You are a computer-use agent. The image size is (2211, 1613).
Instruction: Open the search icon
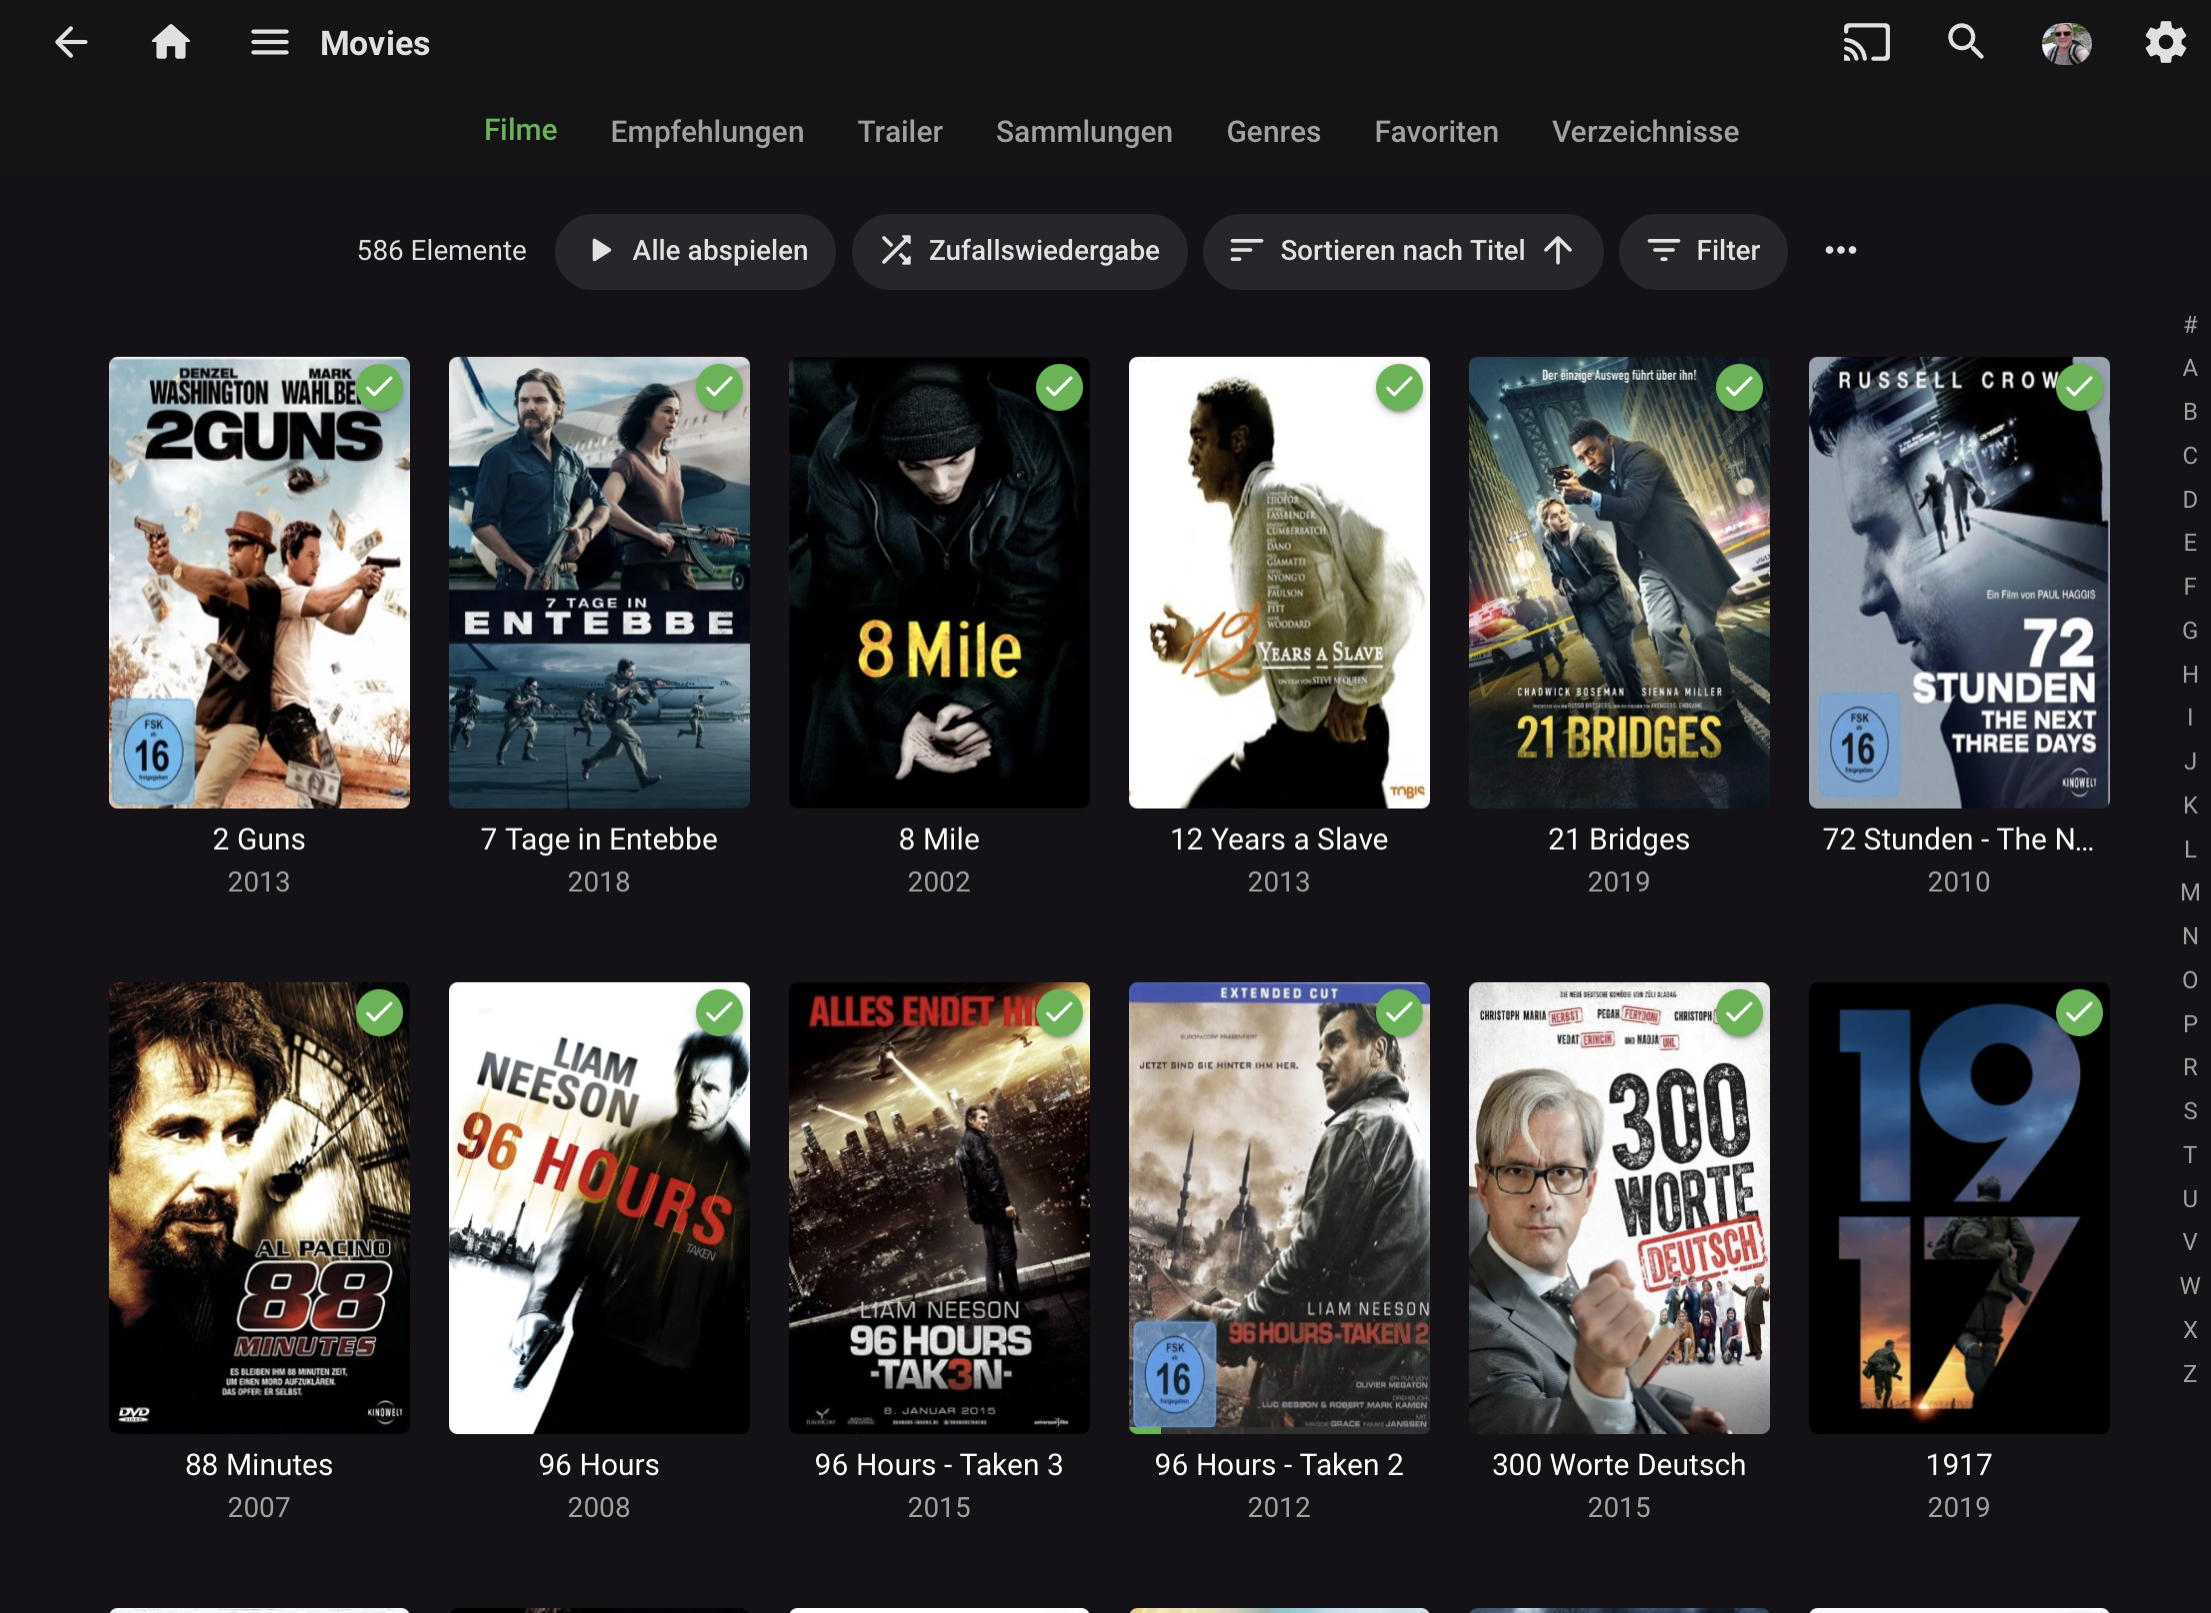(x=1965, y=43)
